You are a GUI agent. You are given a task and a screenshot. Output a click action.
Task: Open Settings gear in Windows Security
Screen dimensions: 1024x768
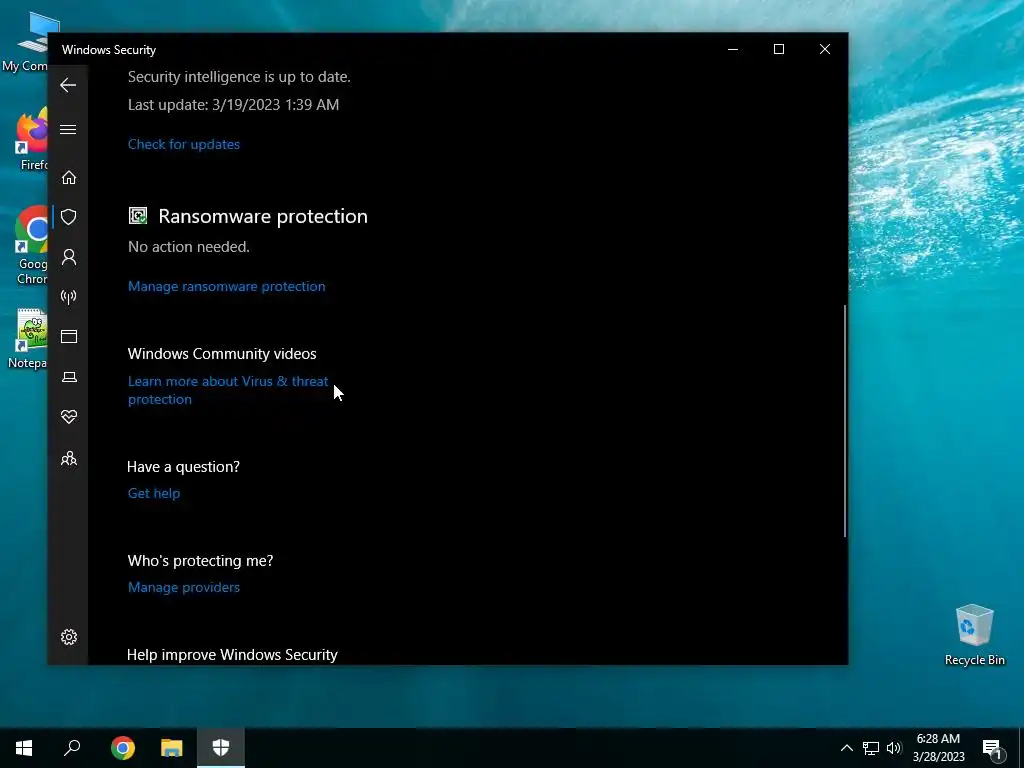[69, 637]
